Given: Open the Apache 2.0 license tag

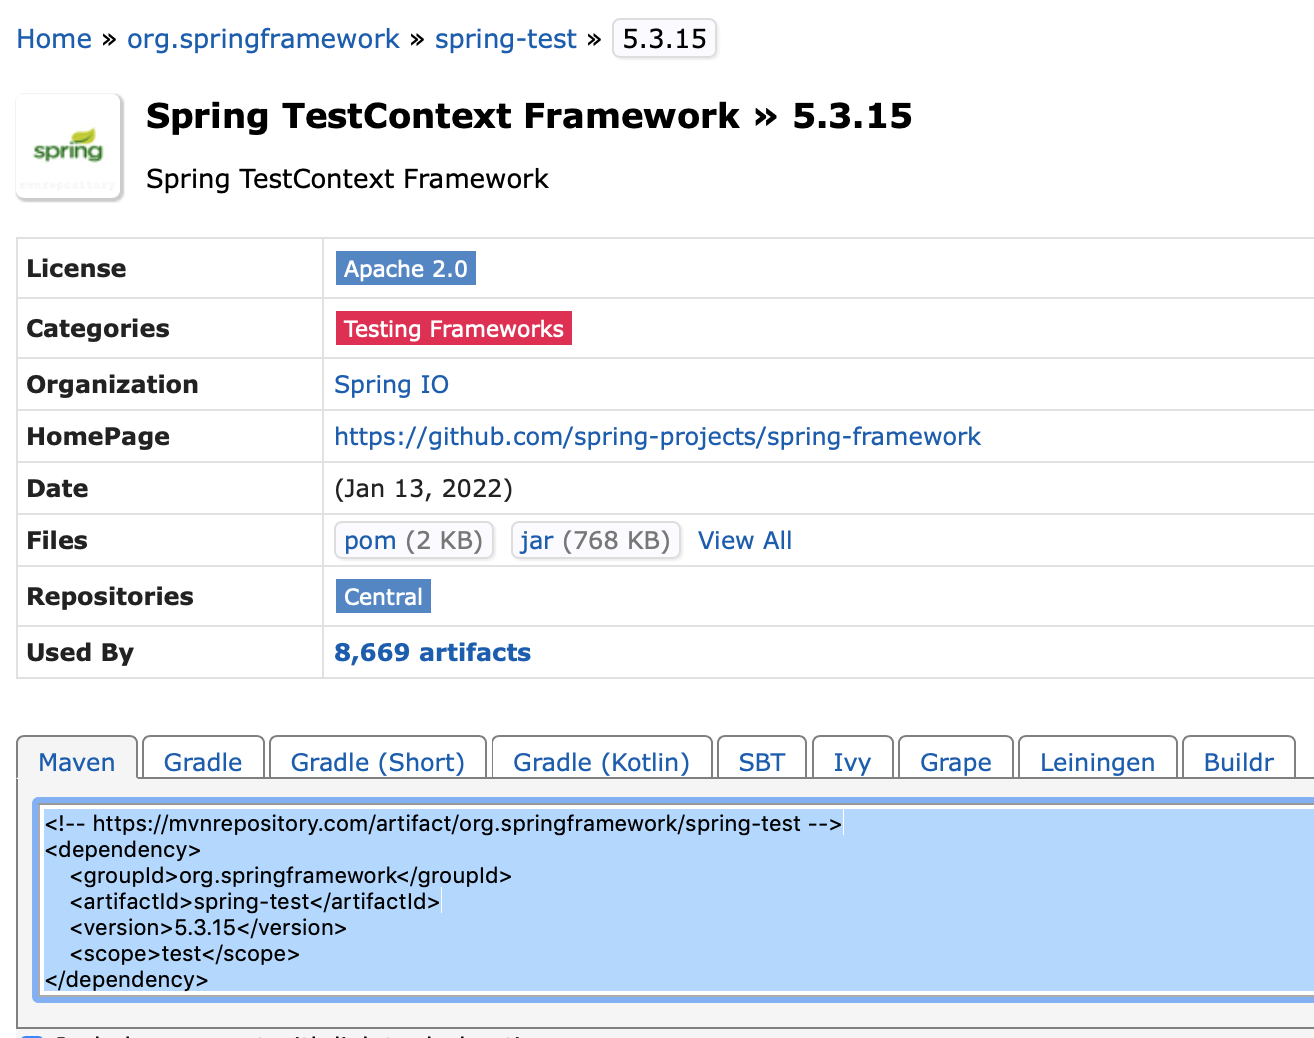Looking at the screenshot, I should (x=406, y=268).
